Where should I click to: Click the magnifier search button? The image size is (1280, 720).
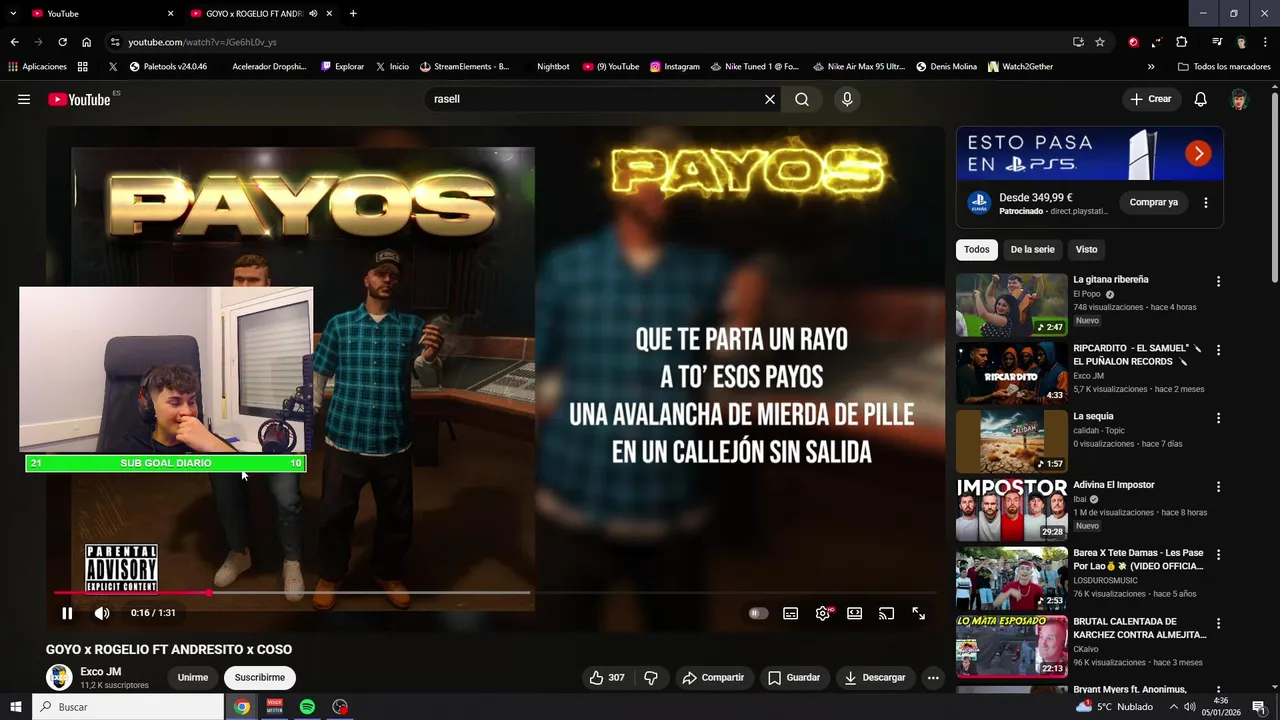tap(802, 99)
